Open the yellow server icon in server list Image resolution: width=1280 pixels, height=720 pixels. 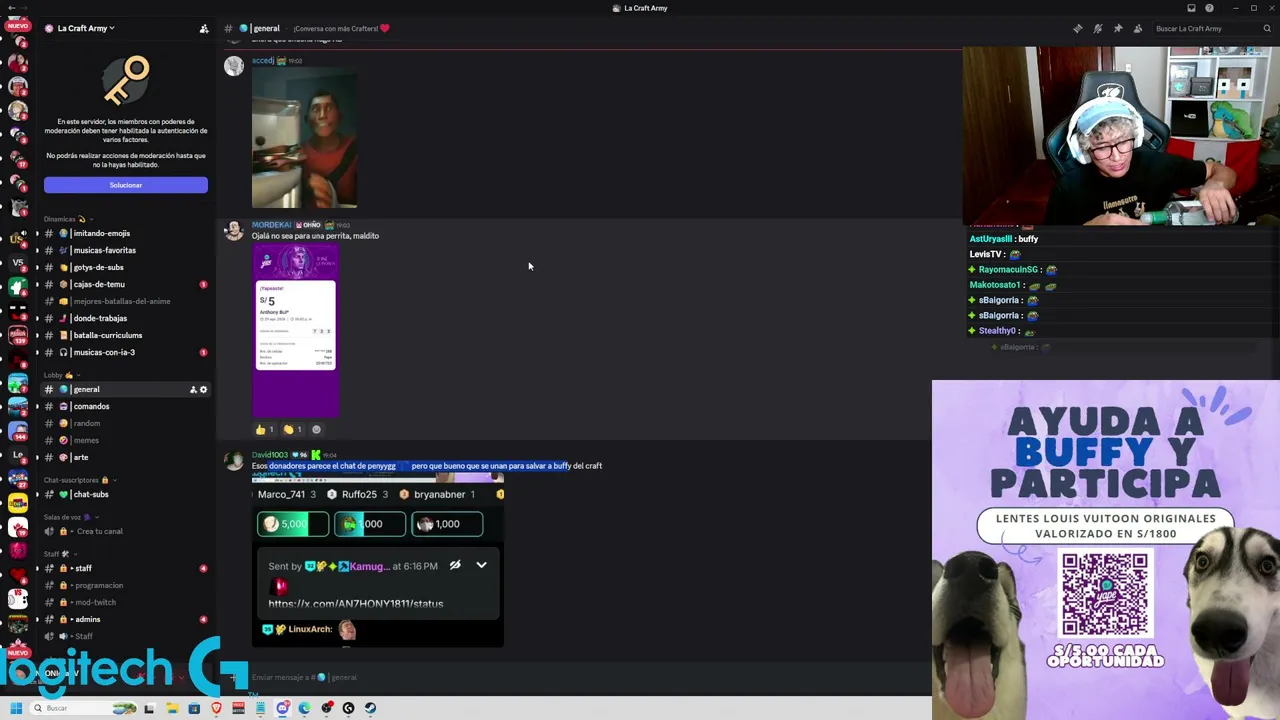point(18,504)
